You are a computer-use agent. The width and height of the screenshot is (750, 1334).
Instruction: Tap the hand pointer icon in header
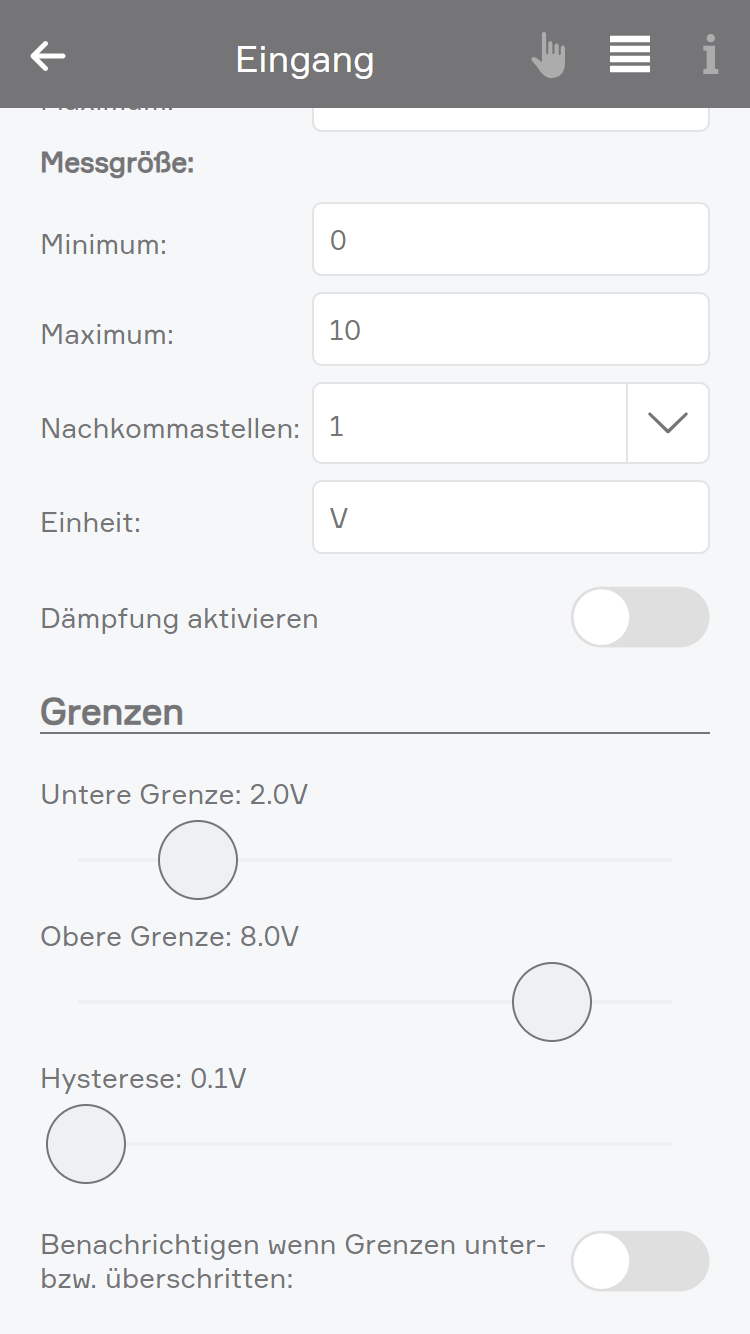(548, 55)
